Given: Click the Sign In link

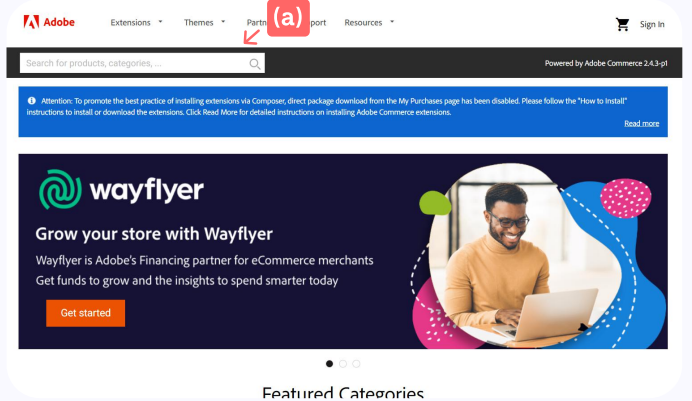Looking at the screenshot, I should [x=652, y=24].
